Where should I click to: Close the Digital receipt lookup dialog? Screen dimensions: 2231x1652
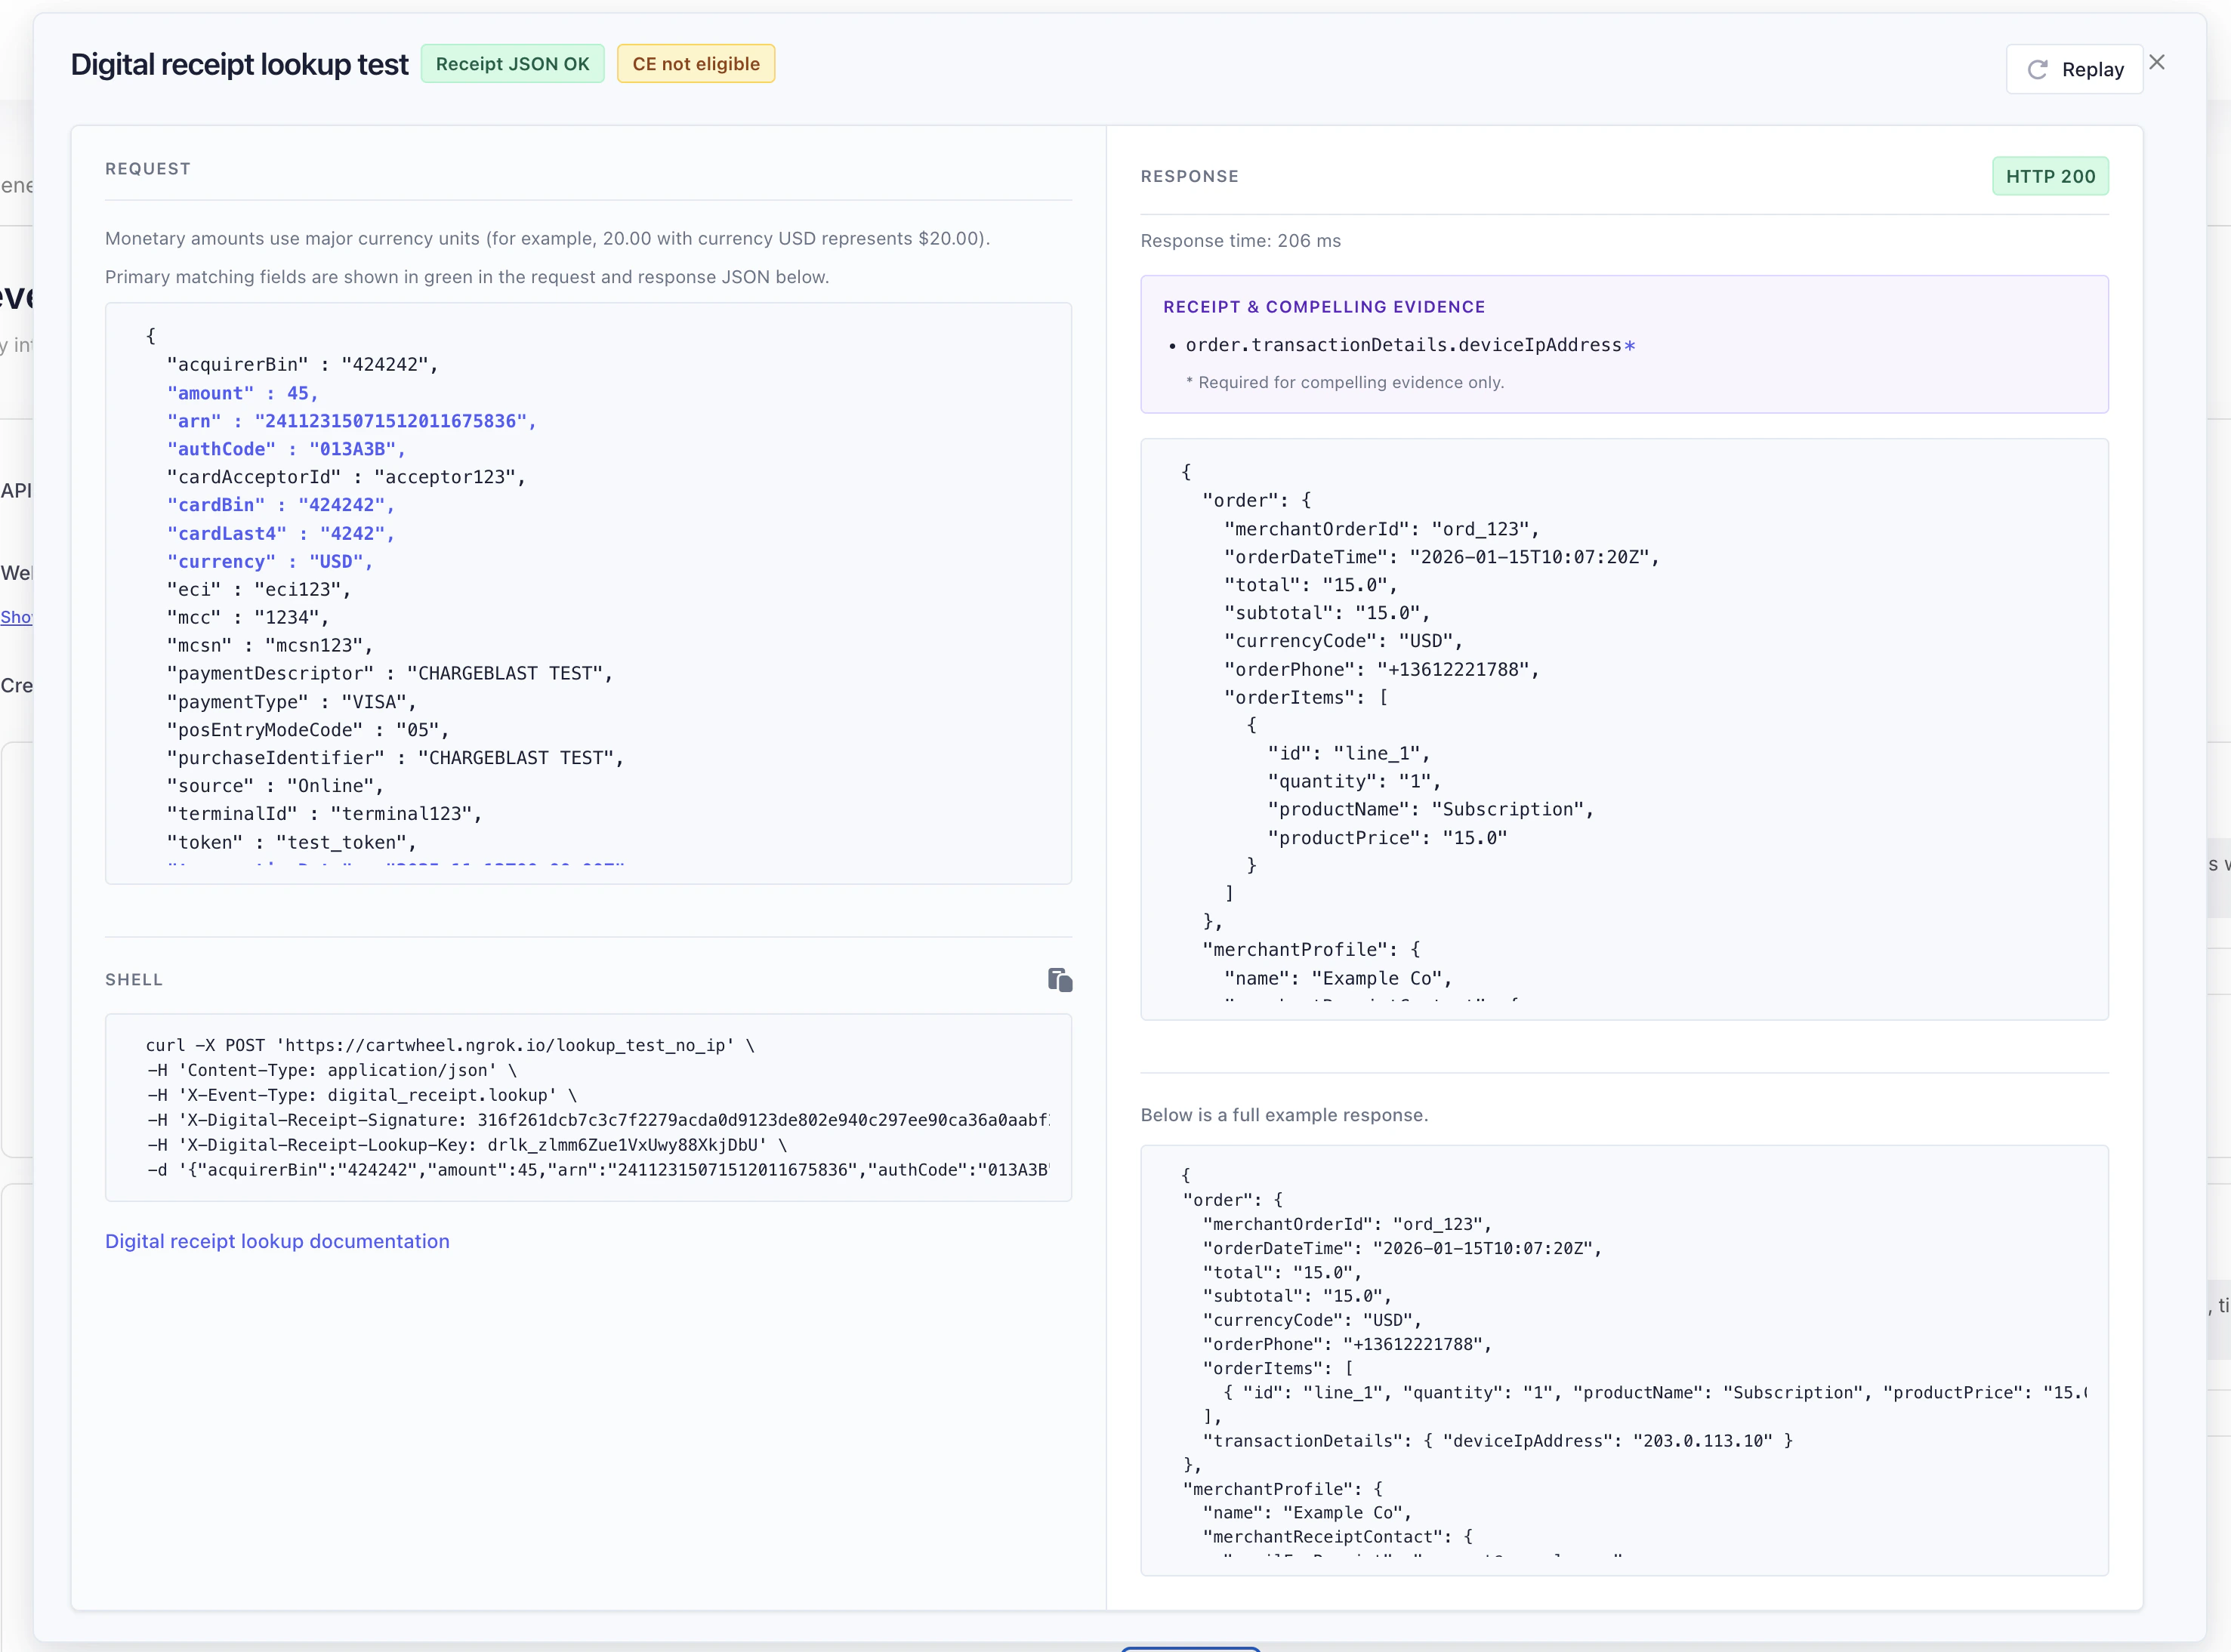tap(2157, 62)
